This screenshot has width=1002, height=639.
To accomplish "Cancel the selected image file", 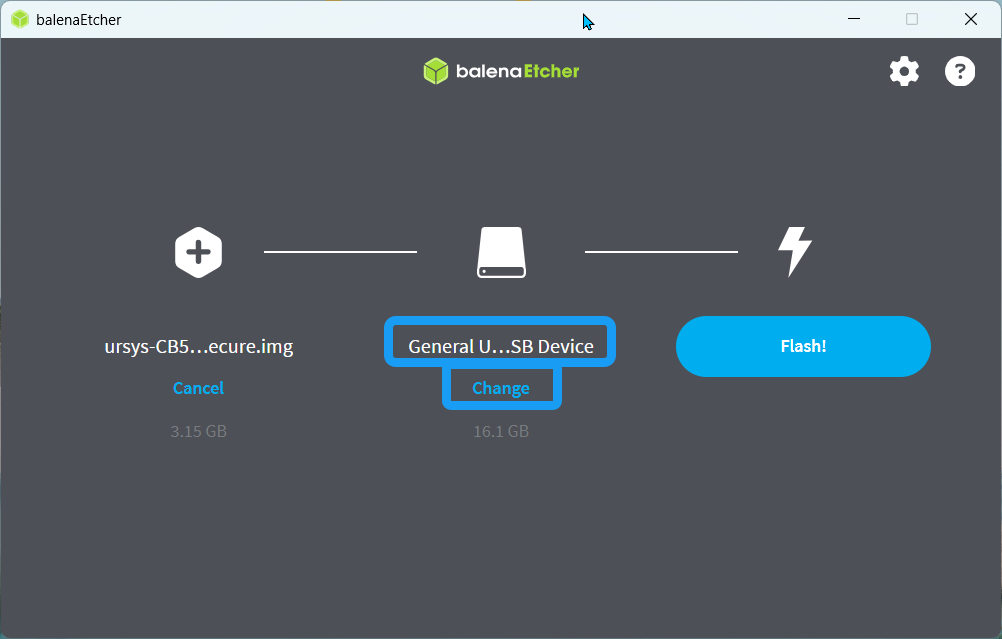I will 198,388.
